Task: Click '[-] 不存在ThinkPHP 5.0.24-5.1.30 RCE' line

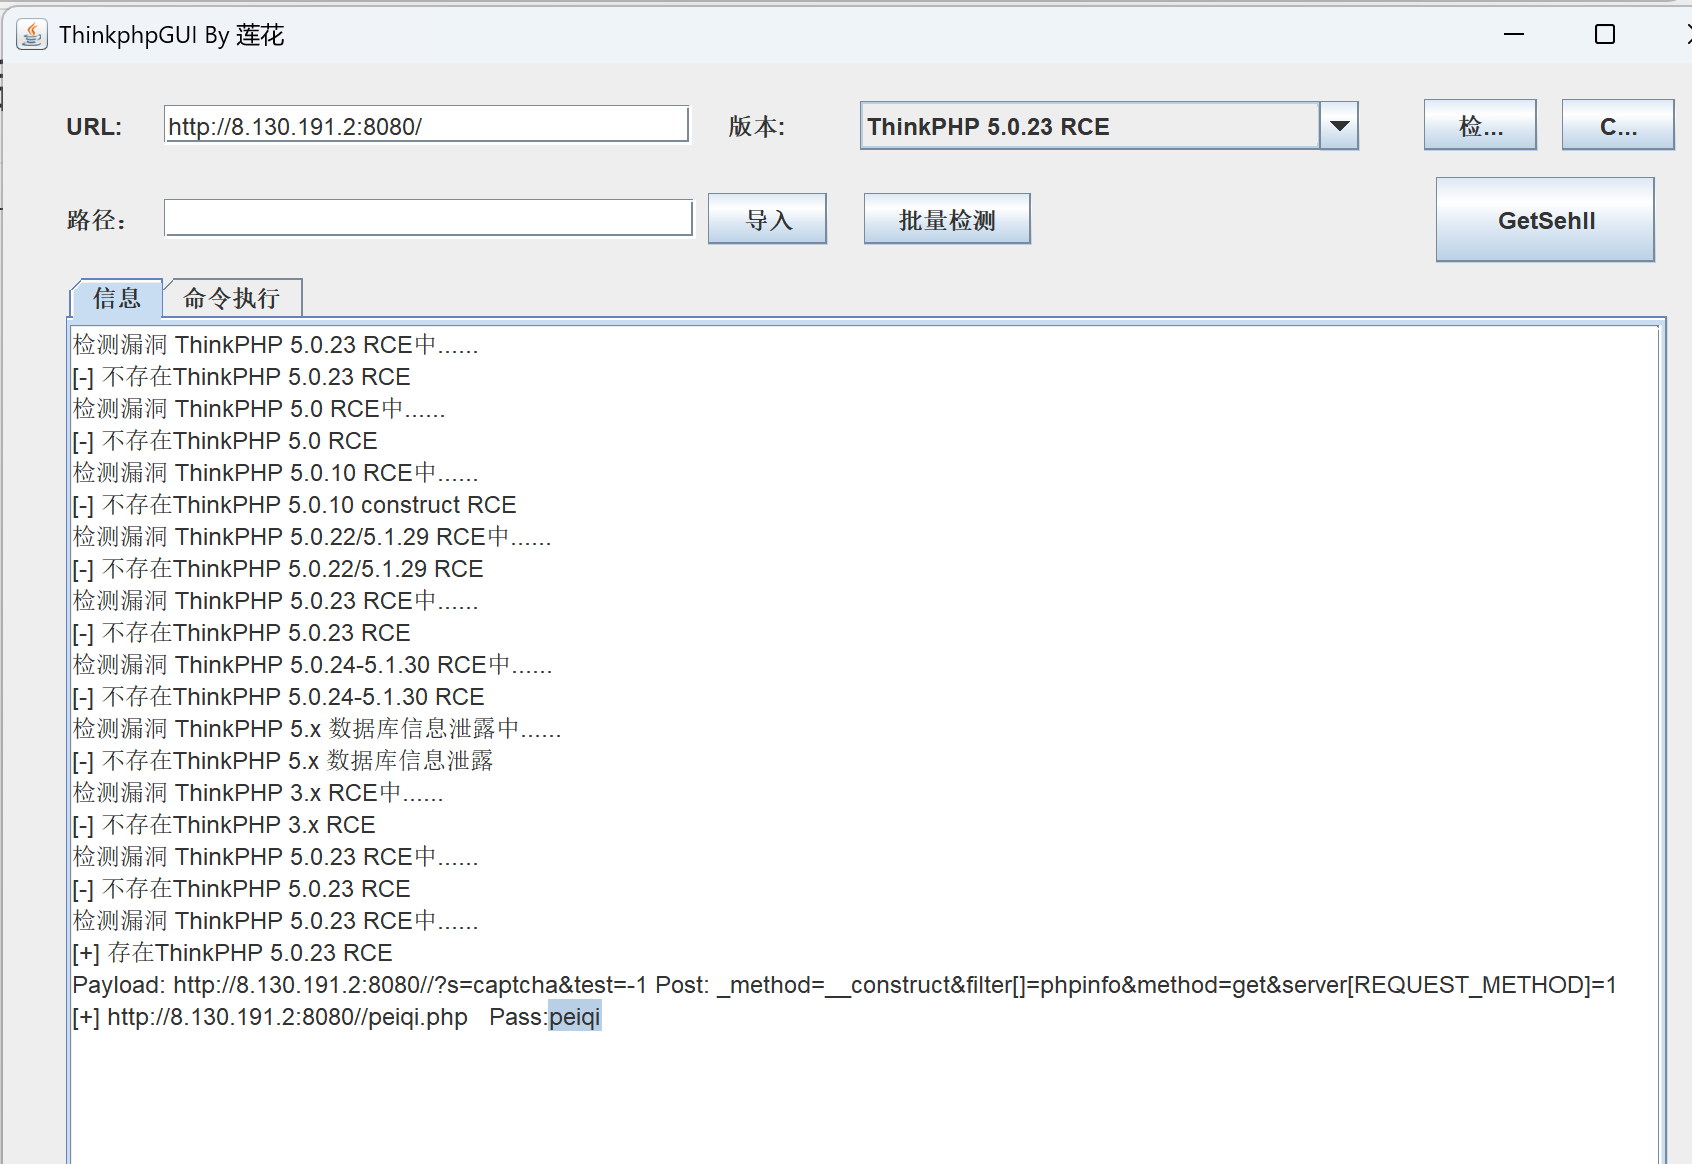Action: 278,697
